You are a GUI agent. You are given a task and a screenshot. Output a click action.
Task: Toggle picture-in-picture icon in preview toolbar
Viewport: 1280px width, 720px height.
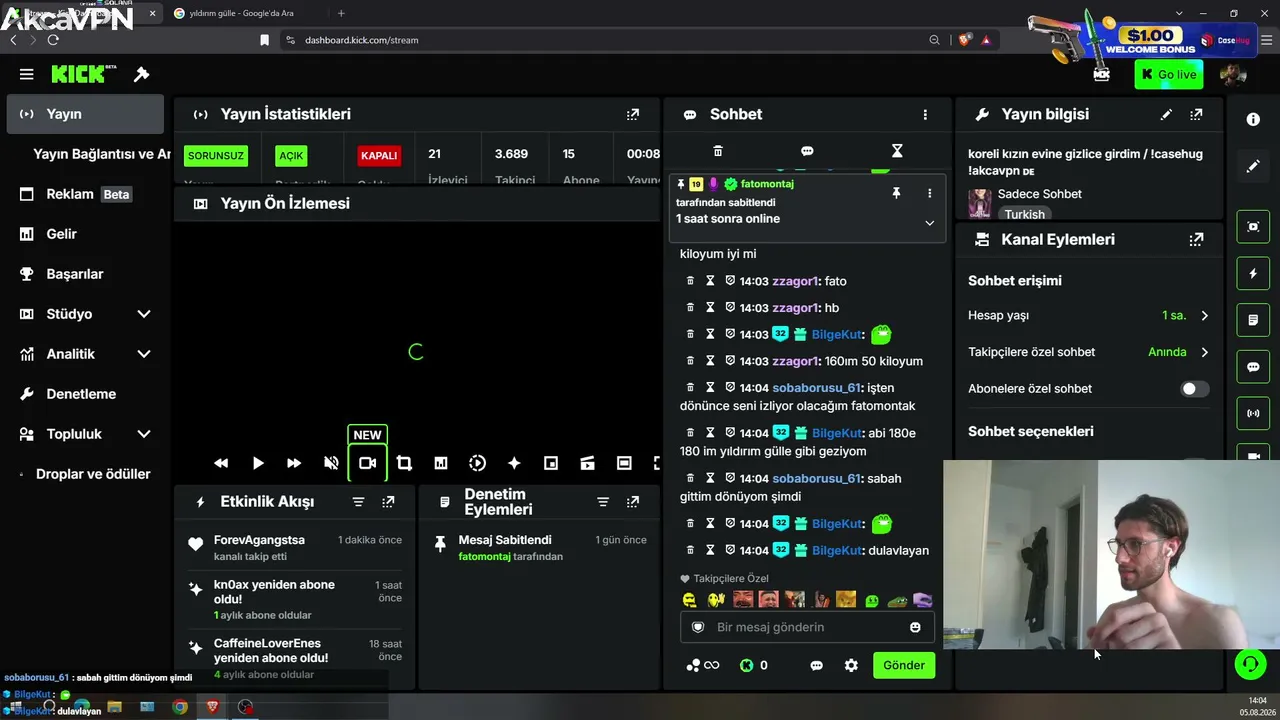coord(551,463)
